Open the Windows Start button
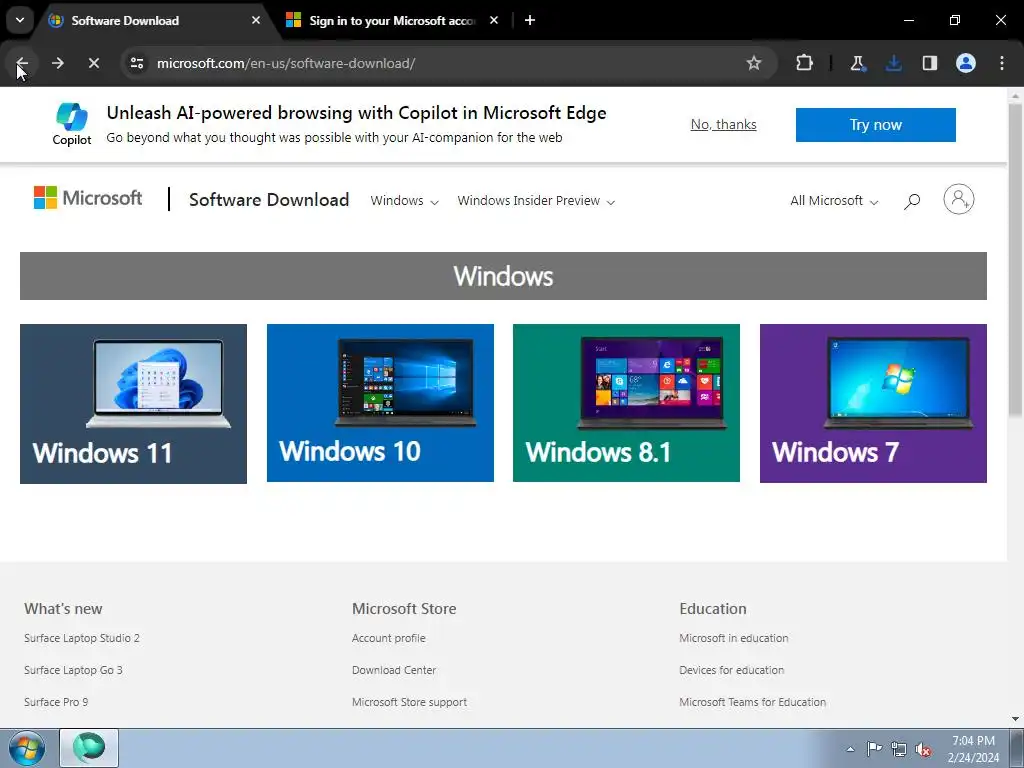The image size is (1024, 768). 27,748
